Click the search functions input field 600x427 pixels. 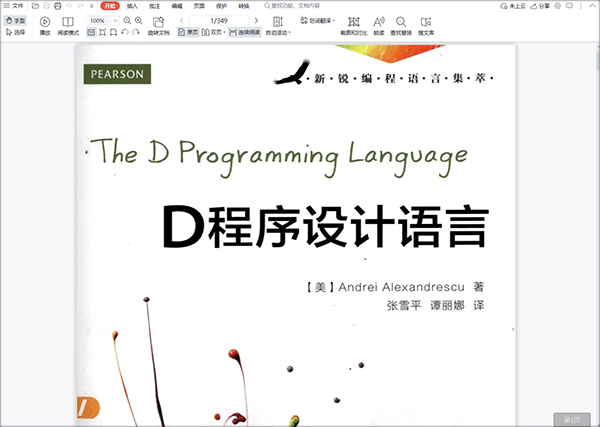pos(292,6)
